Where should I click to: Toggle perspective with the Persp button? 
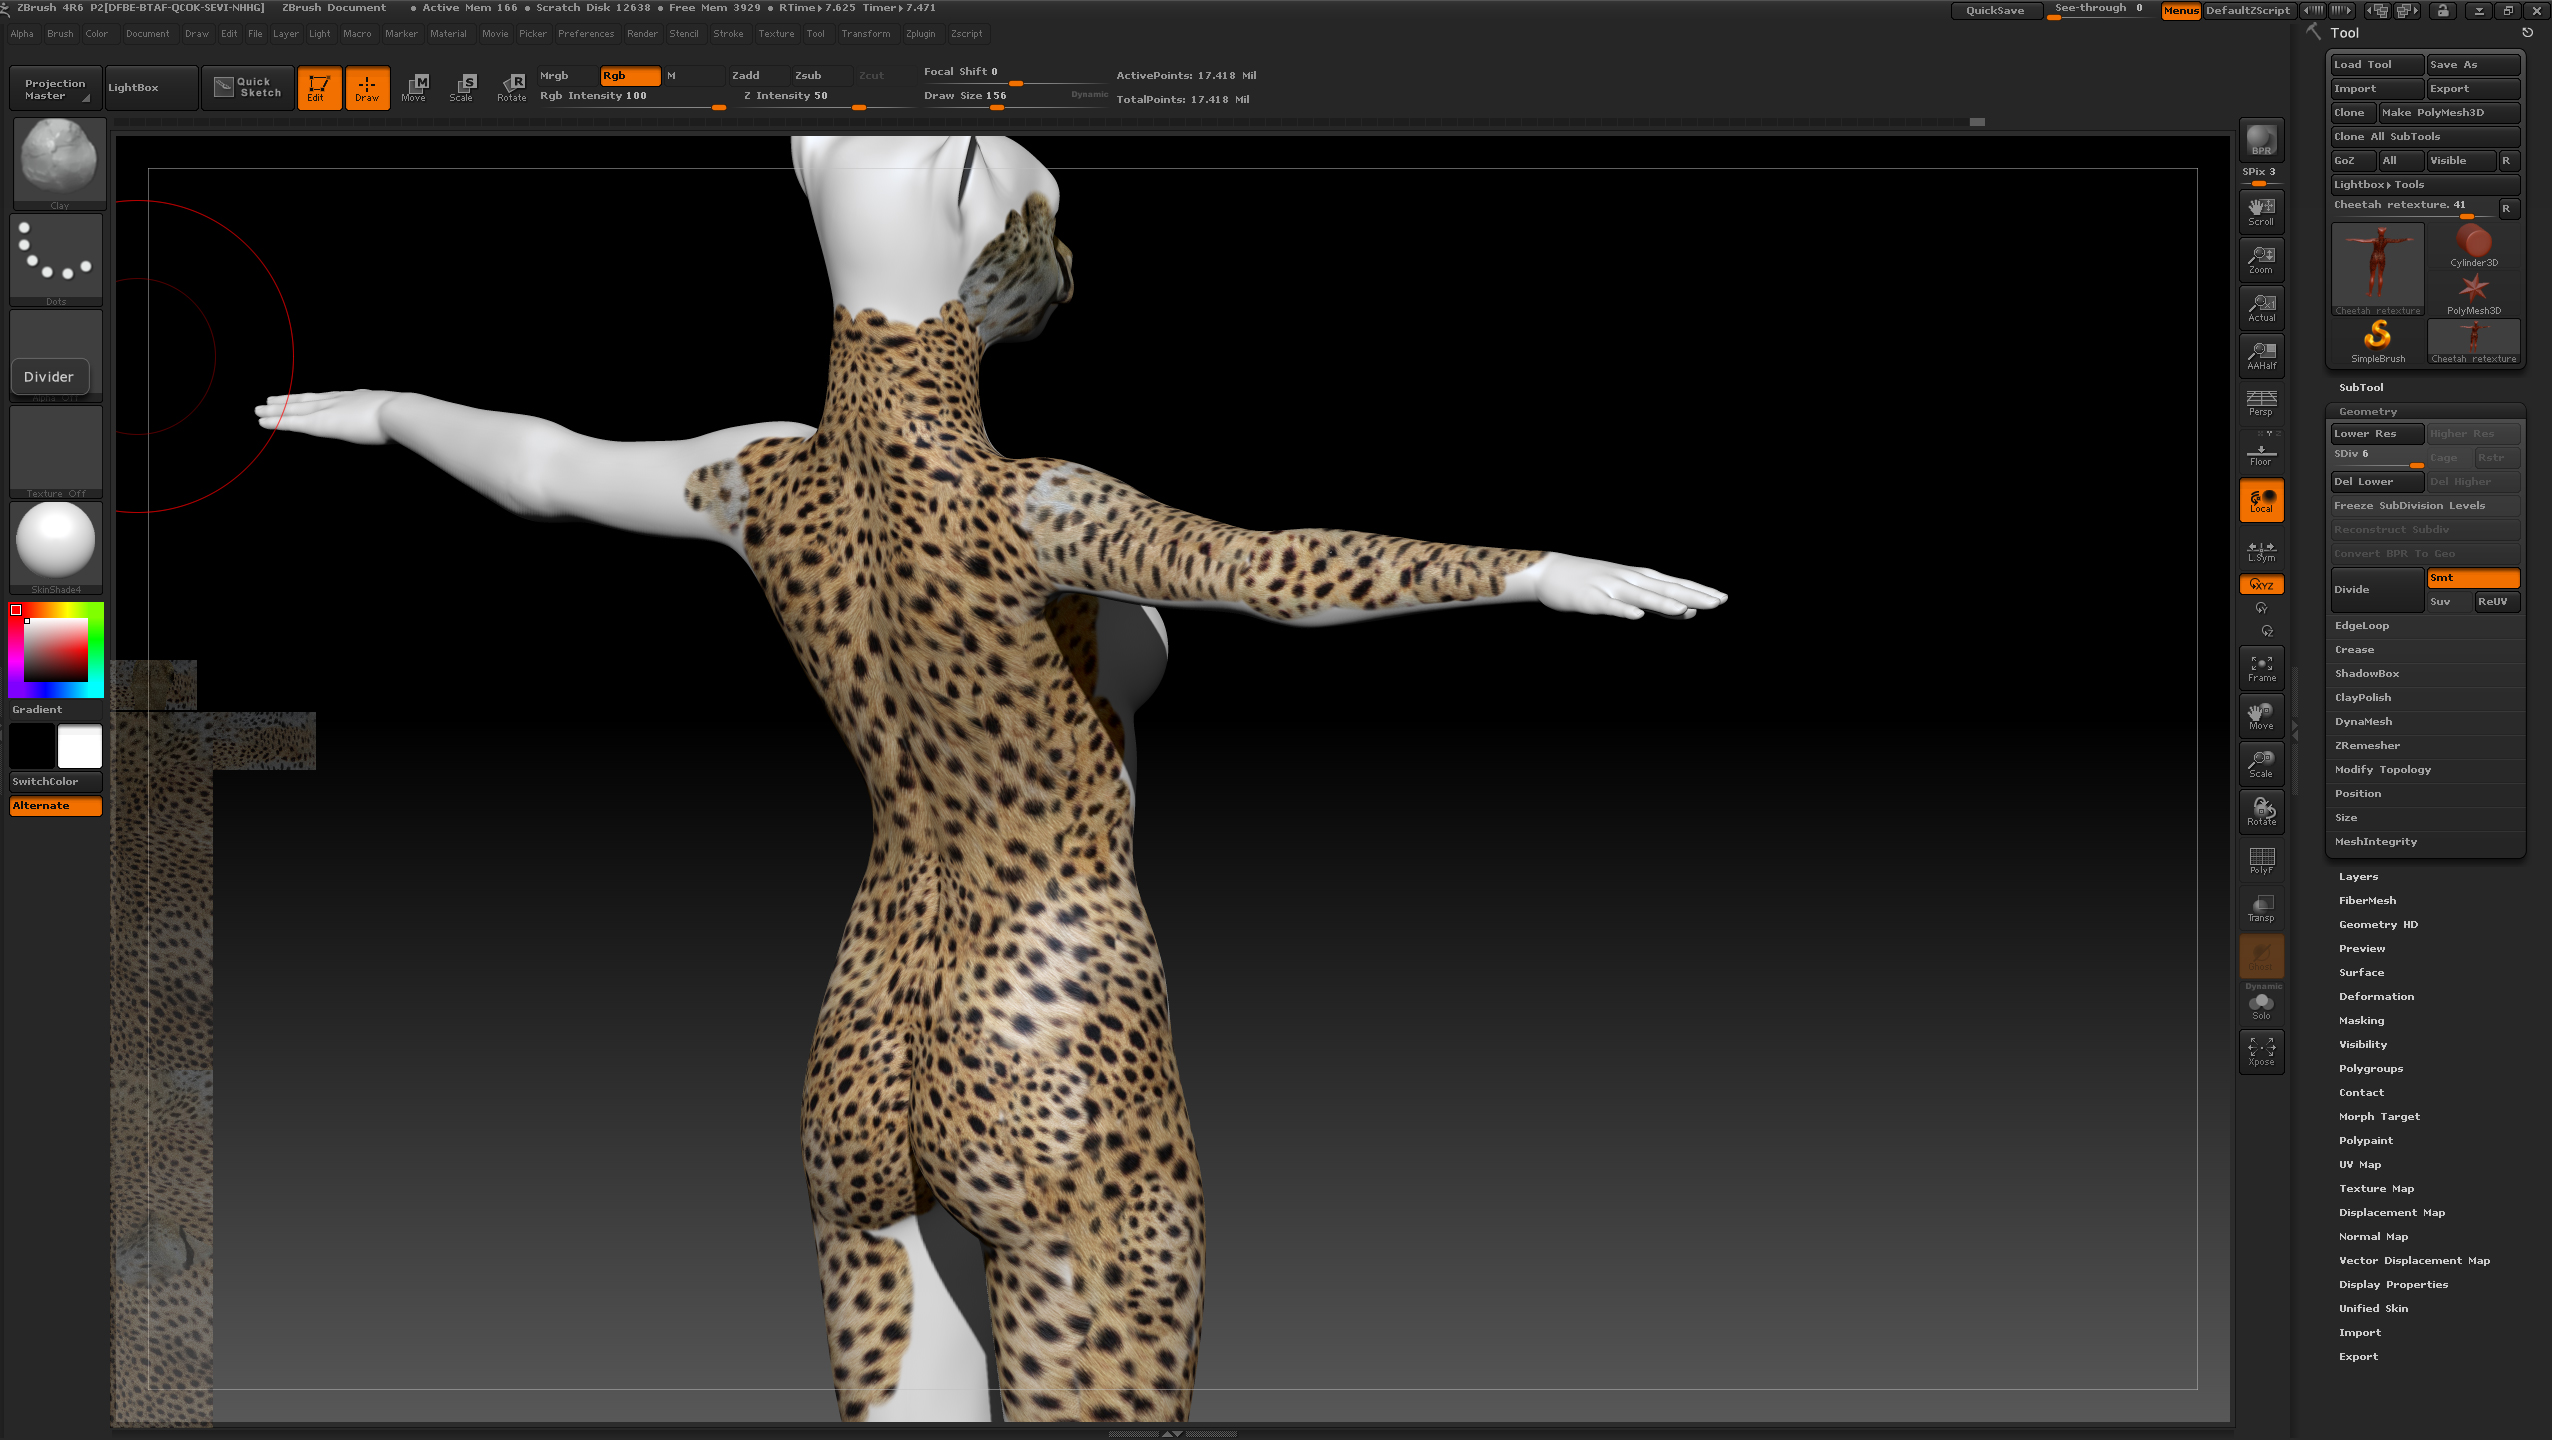tap(2261, 403)
